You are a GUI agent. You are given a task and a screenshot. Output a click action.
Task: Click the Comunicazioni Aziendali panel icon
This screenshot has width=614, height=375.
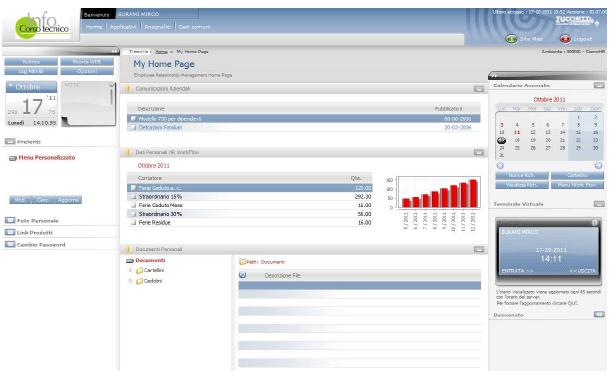127,89
